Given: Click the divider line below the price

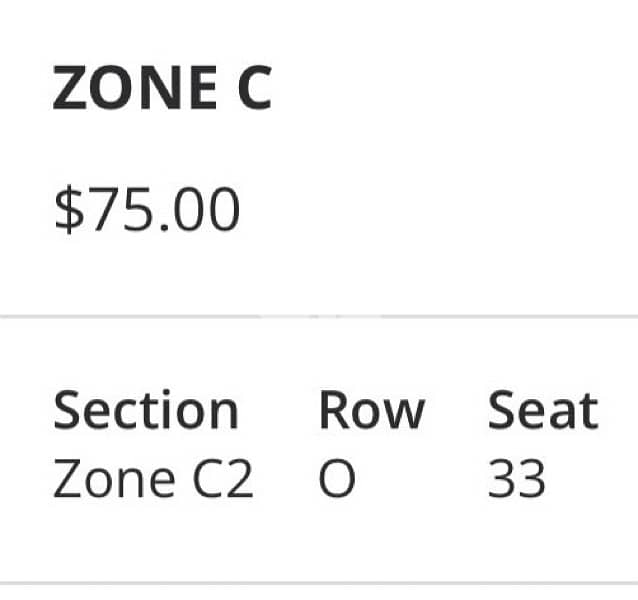Looking at the screenshot, I should (319, 316).
